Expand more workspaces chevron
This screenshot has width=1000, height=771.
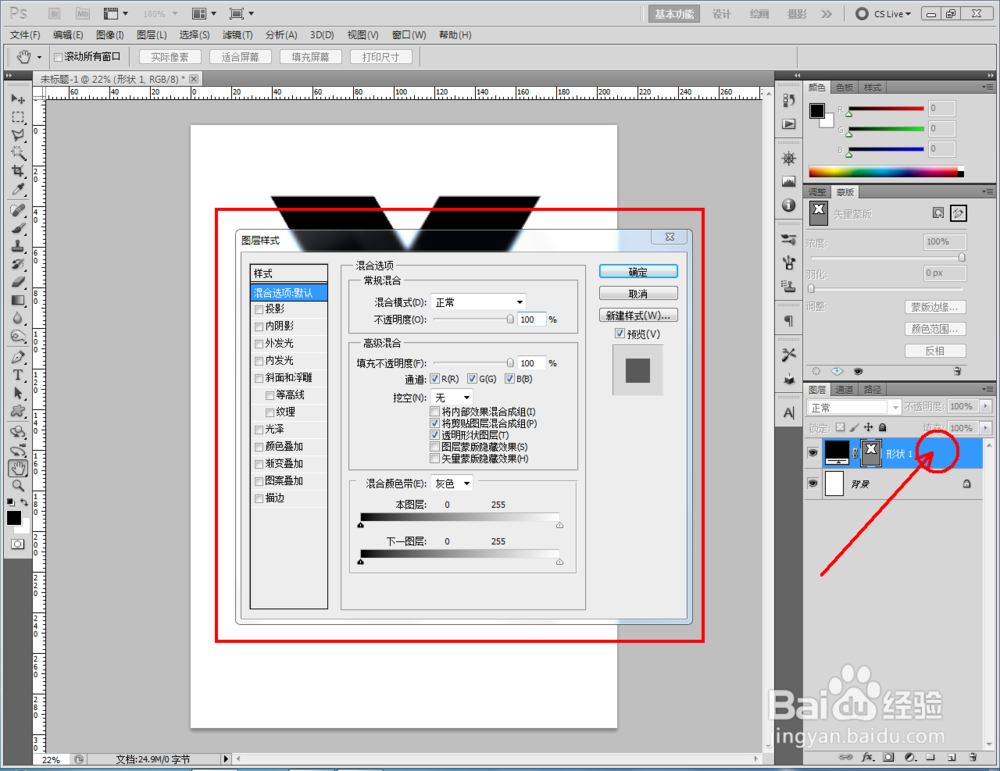tap(827, 13)
